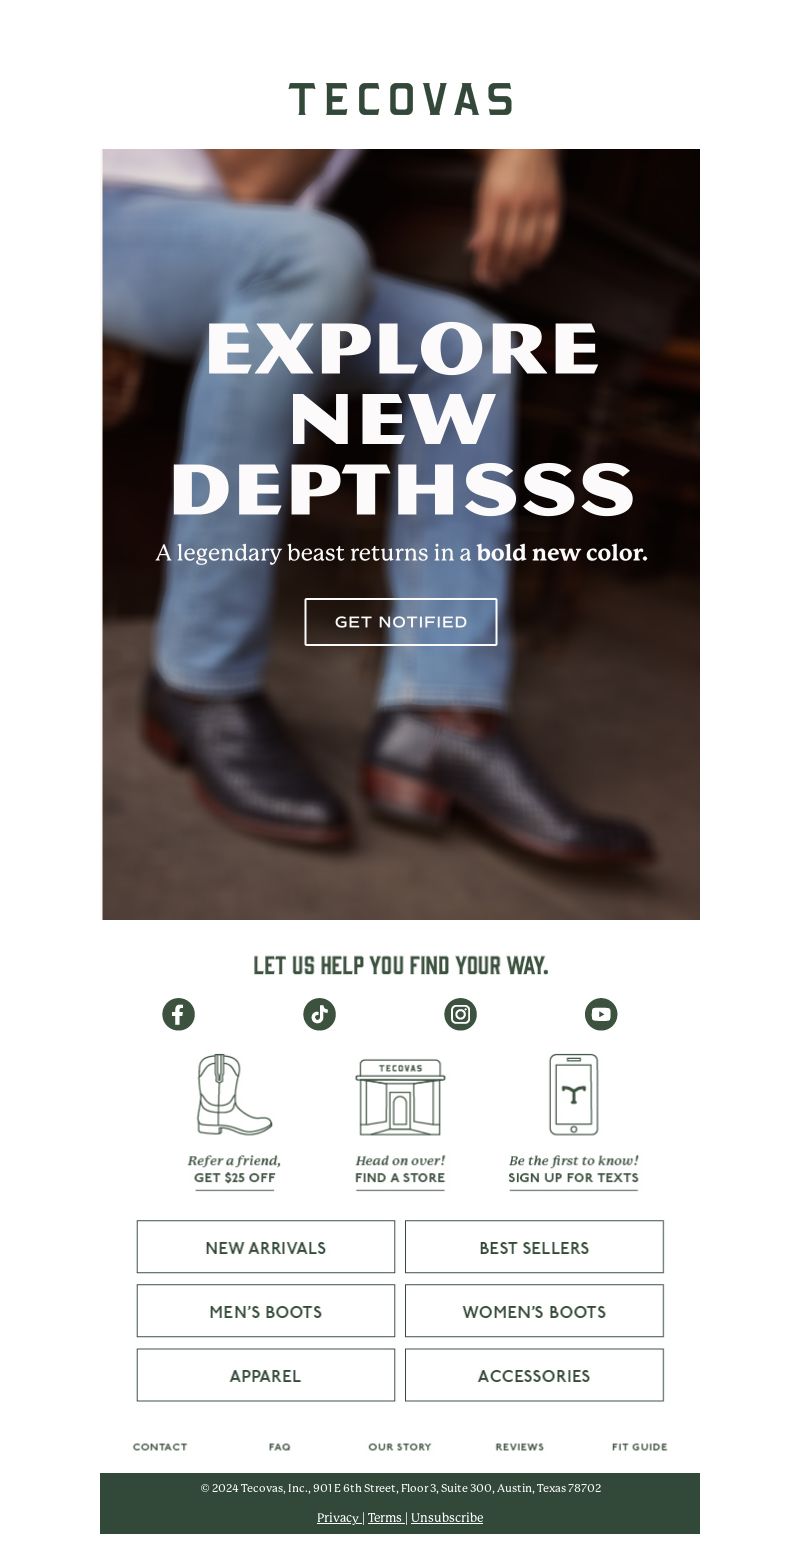The height and width of the screenshot is (1554, 800).
Task: Click the TECOVAS logo at top
Action: tap(401, 99)
